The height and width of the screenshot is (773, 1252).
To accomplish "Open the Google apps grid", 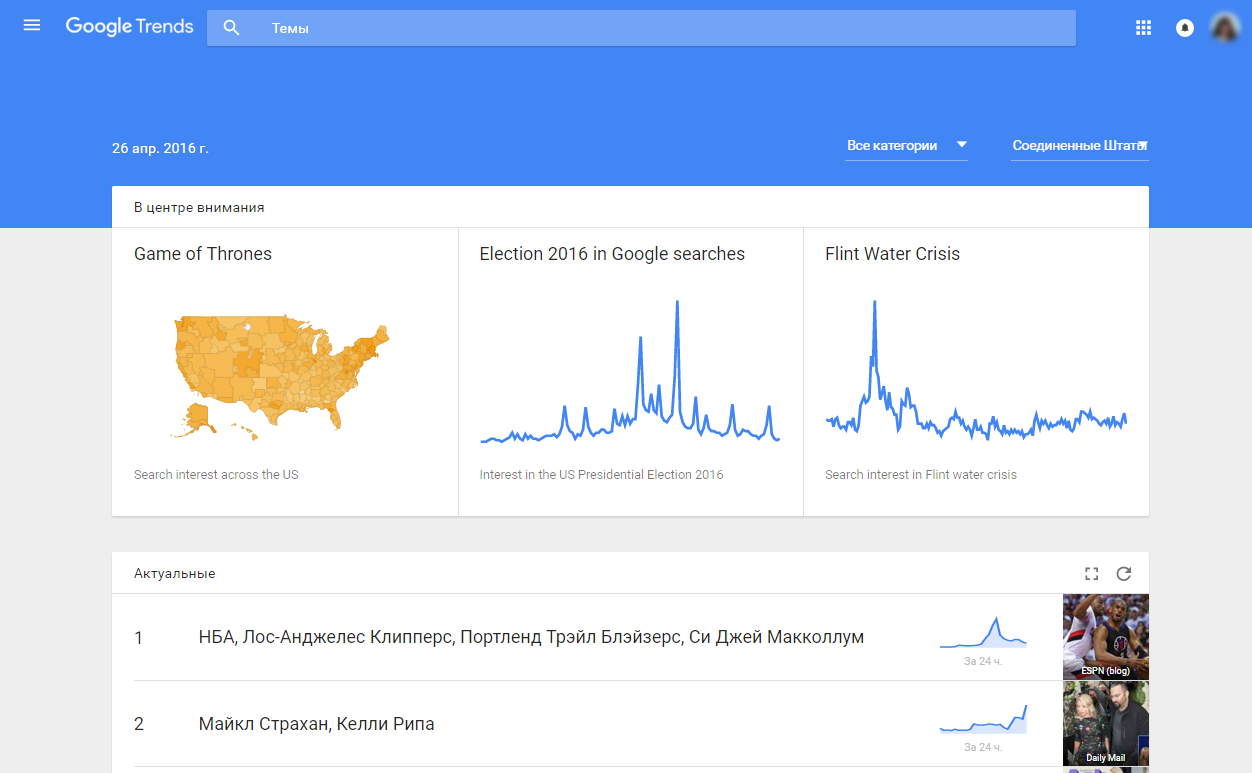I will point(1144,28).
